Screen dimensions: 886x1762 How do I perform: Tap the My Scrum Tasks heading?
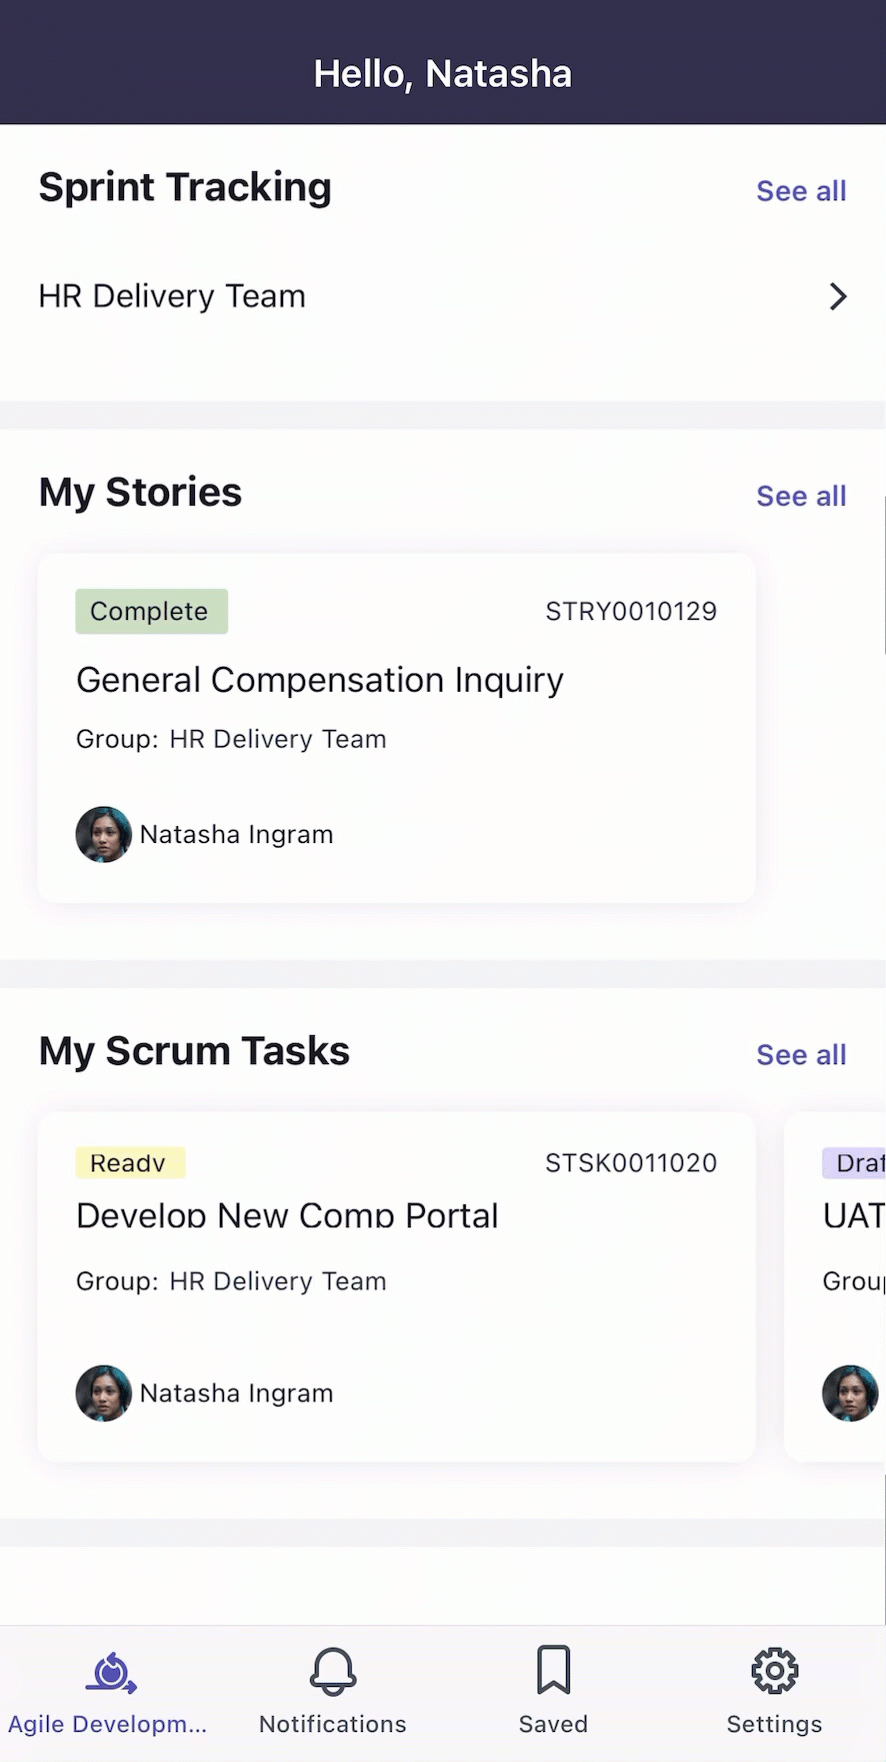pos(194,1052)
